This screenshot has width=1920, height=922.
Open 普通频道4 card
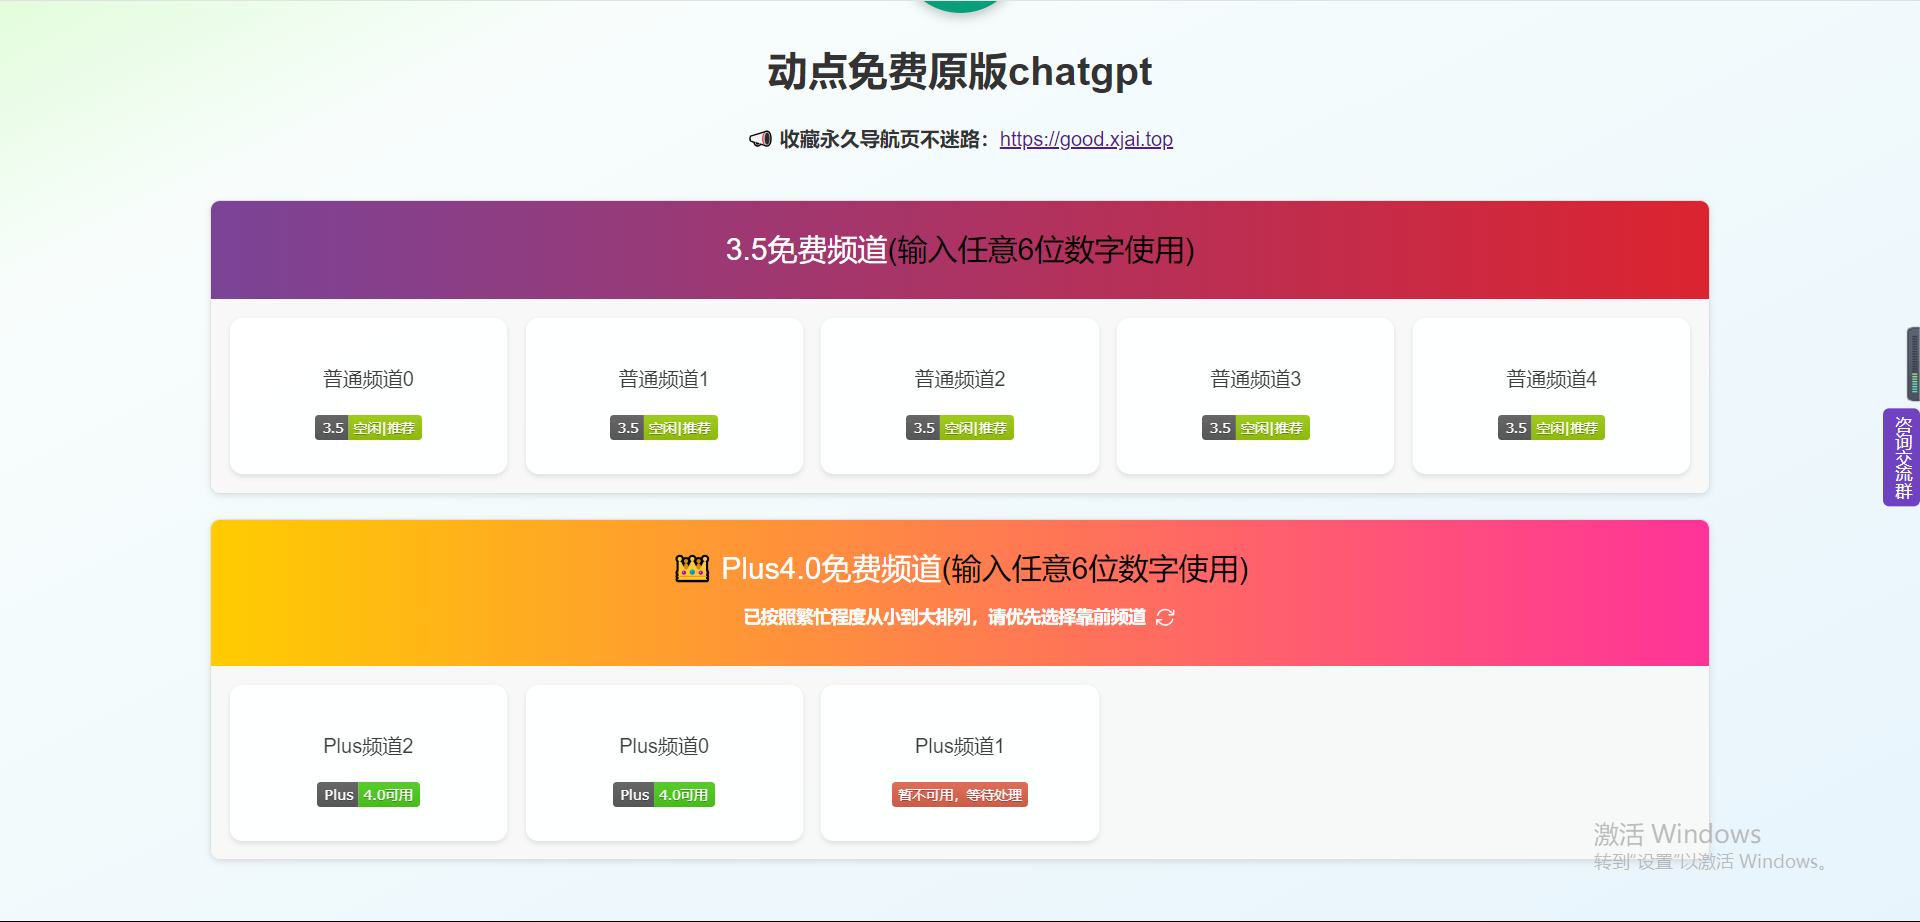click(x=1551, y=396)
